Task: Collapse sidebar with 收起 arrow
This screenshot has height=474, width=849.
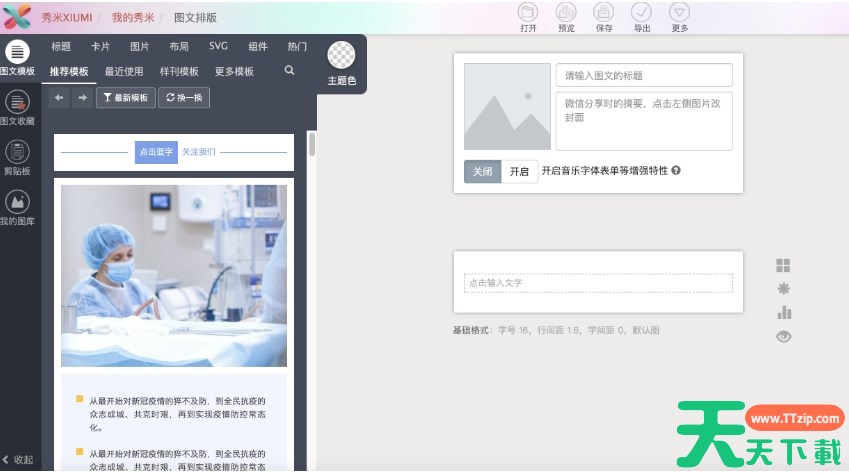Action: [x=17, y=460]
